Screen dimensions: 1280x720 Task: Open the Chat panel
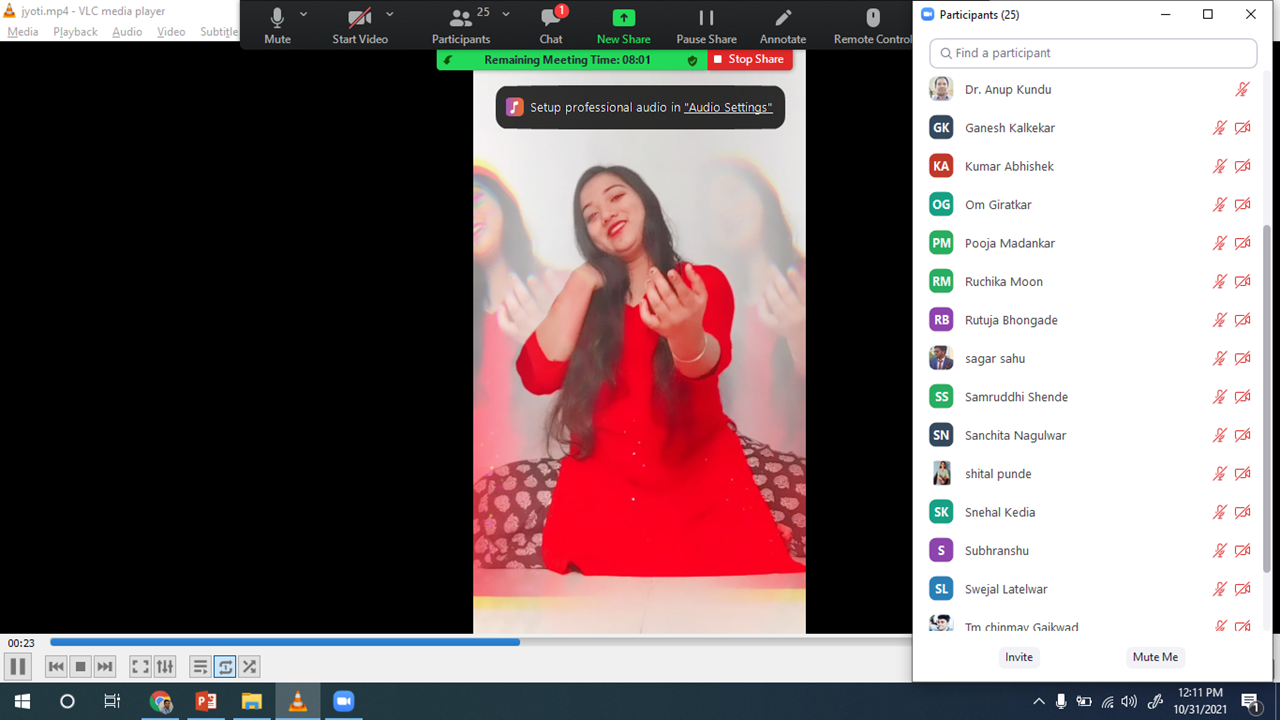(551, 26)
